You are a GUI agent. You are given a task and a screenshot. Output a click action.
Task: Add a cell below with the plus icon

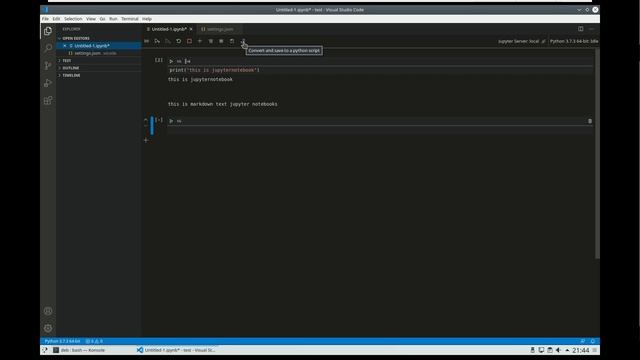146,140
